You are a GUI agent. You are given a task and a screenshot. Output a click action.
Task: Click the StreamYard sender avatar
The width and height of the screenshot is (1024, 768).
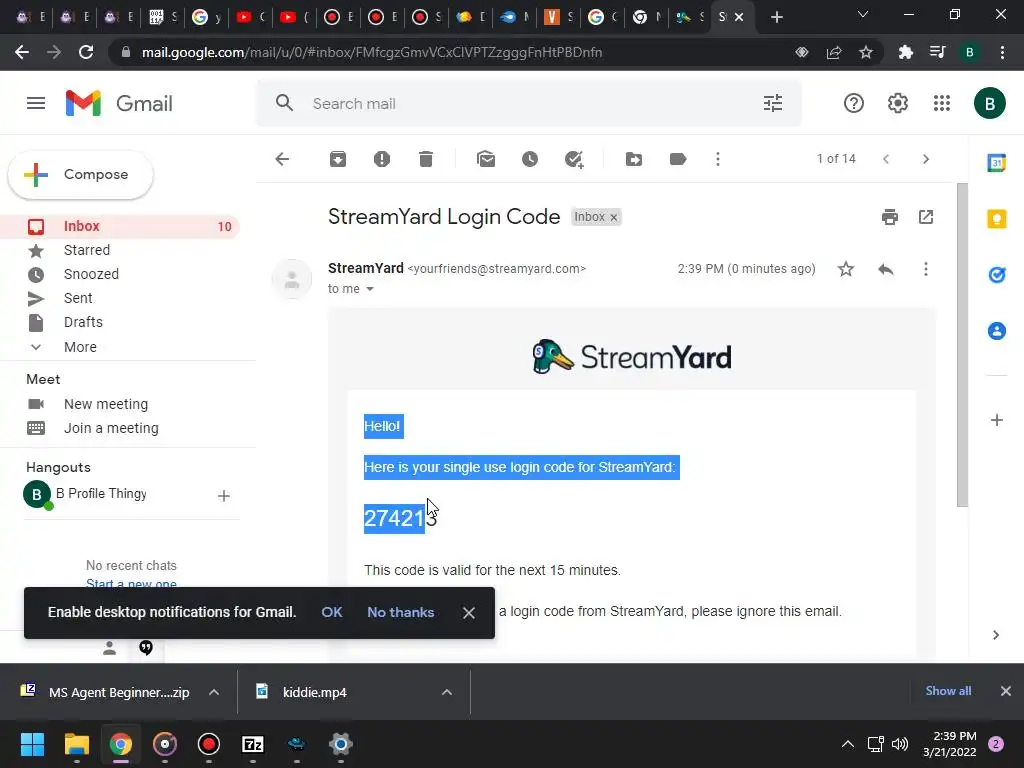(292, 279)
